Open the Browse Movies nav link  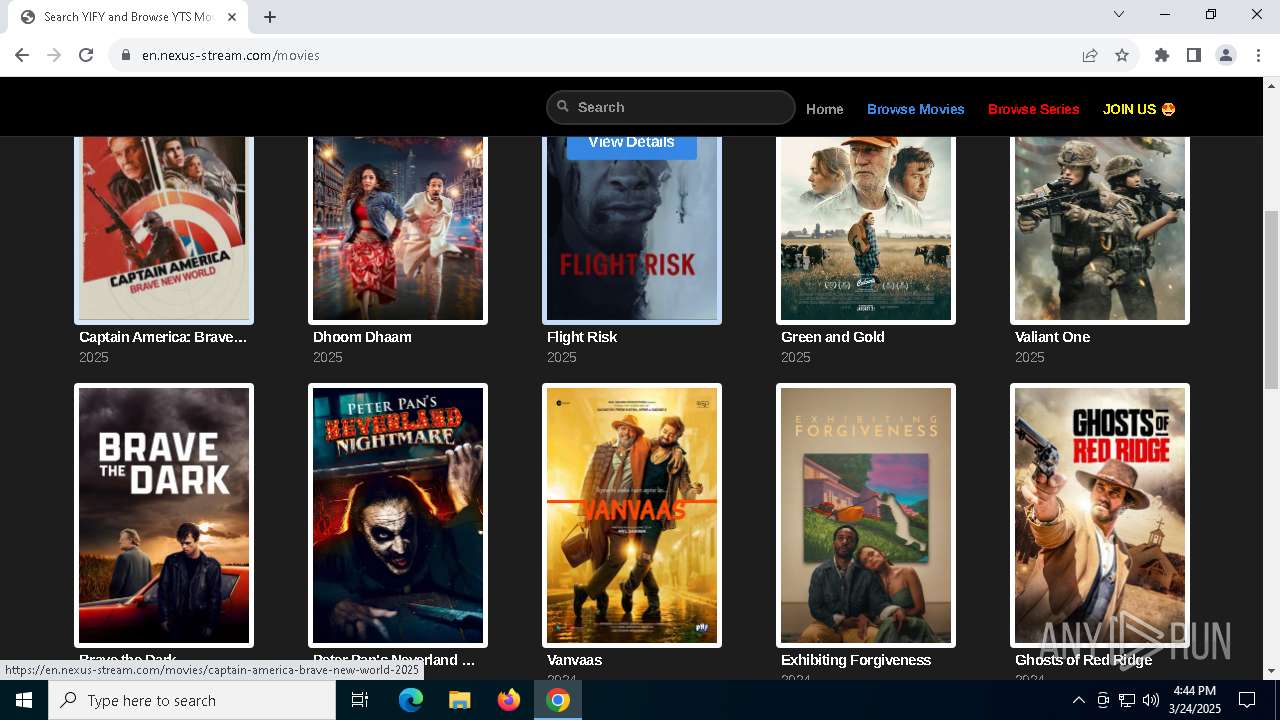[x=916, y=109]
